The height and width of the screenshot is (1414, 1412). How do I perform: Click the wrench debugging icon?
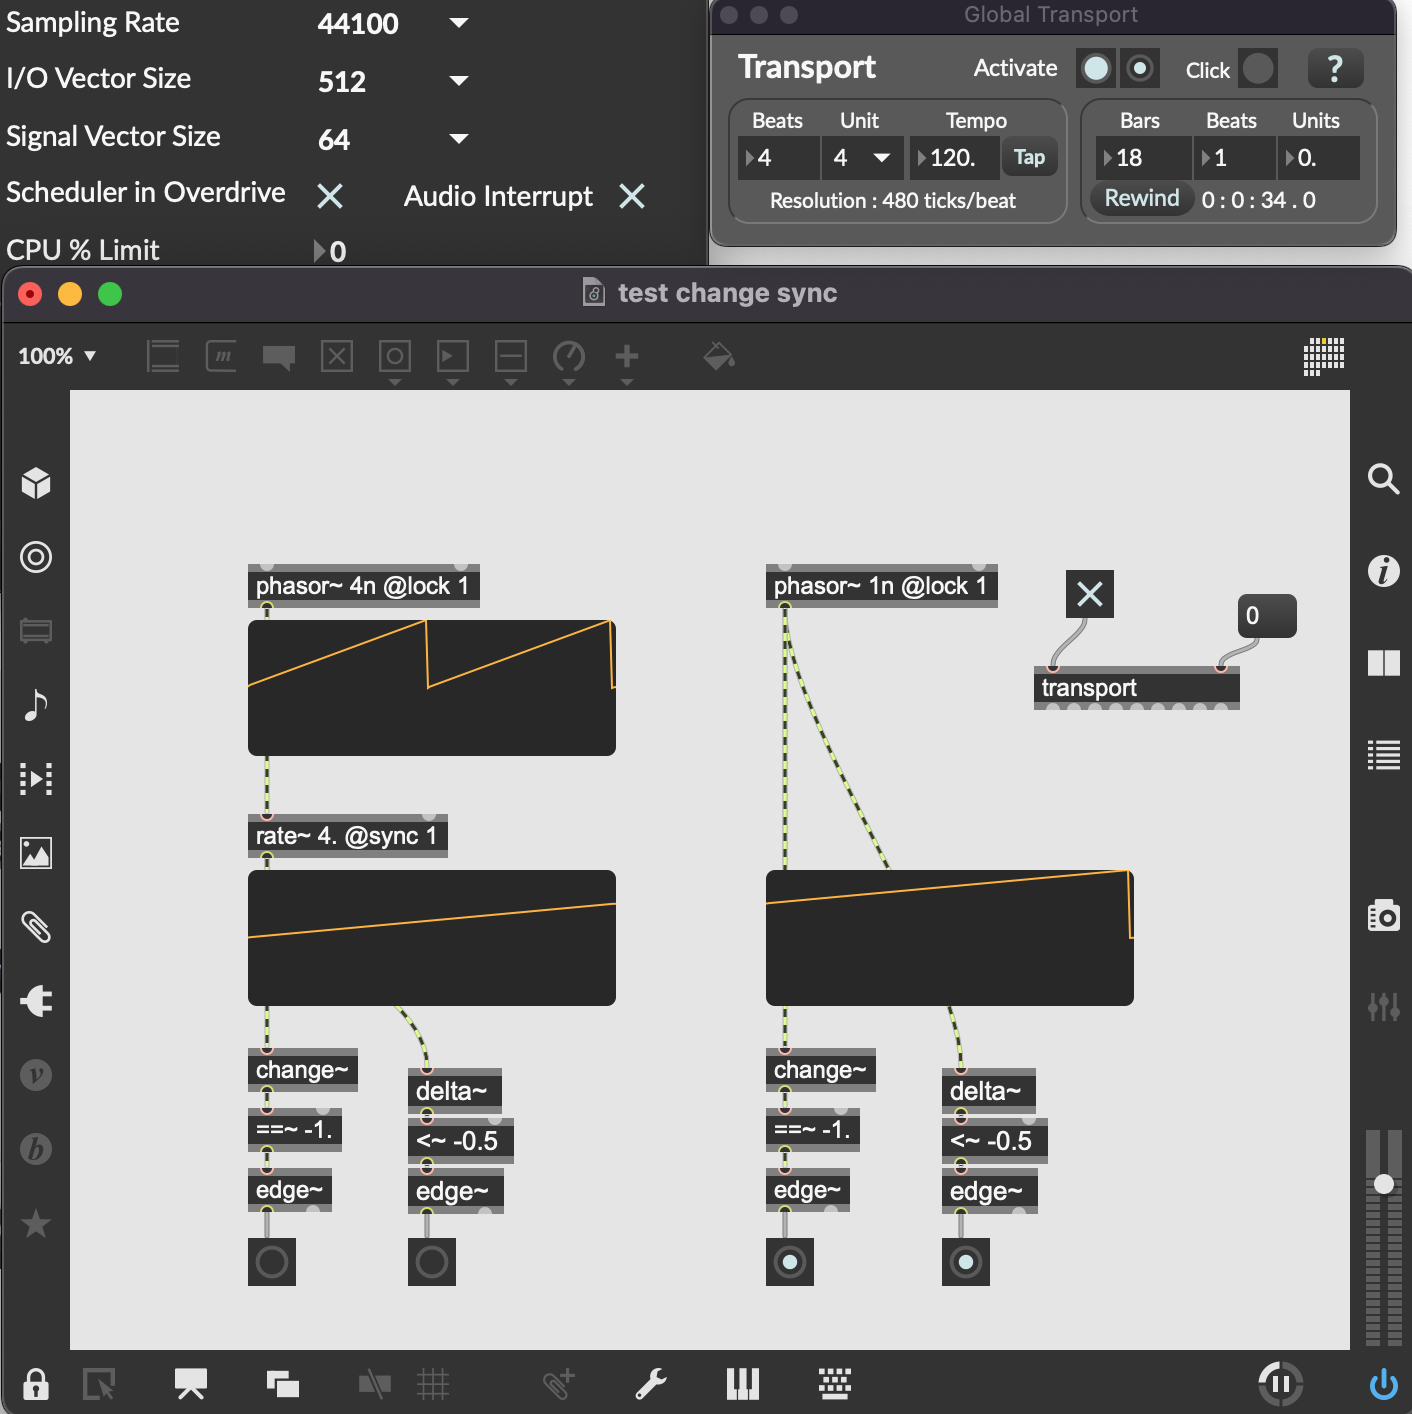point(651,1384)
